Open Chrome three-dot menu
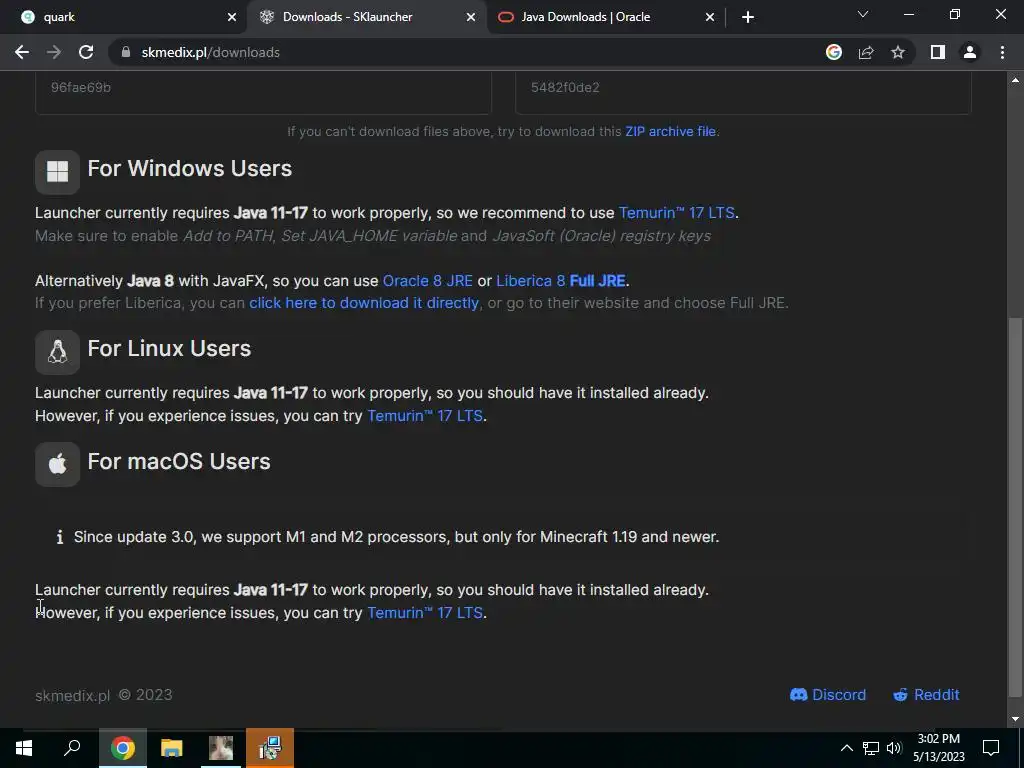This screenshot has width=1024, height=768. click(1002, 52)
